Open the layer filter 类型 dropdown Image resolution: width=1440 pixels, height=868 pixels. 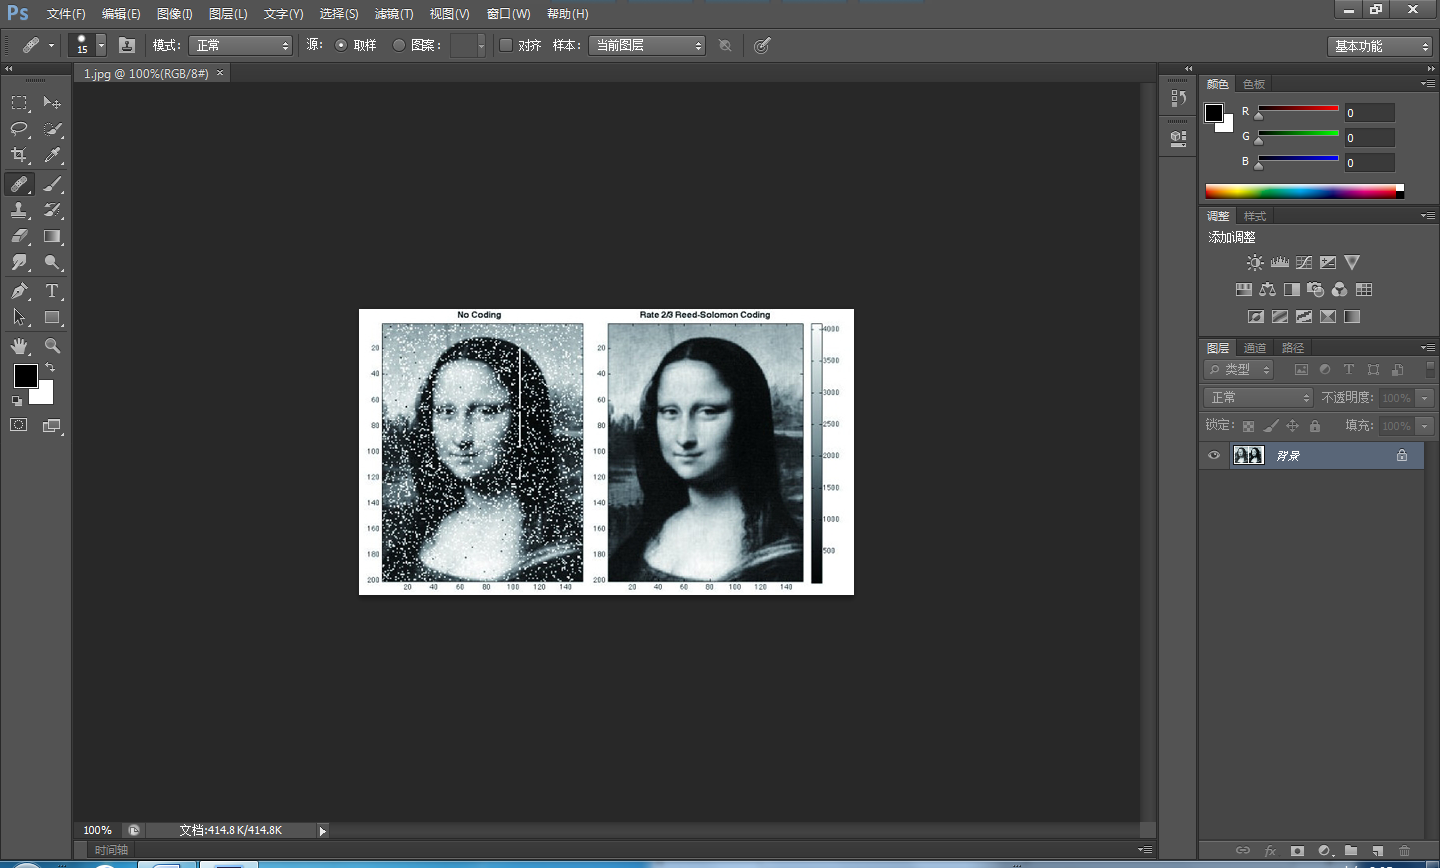click(1239, 369)
